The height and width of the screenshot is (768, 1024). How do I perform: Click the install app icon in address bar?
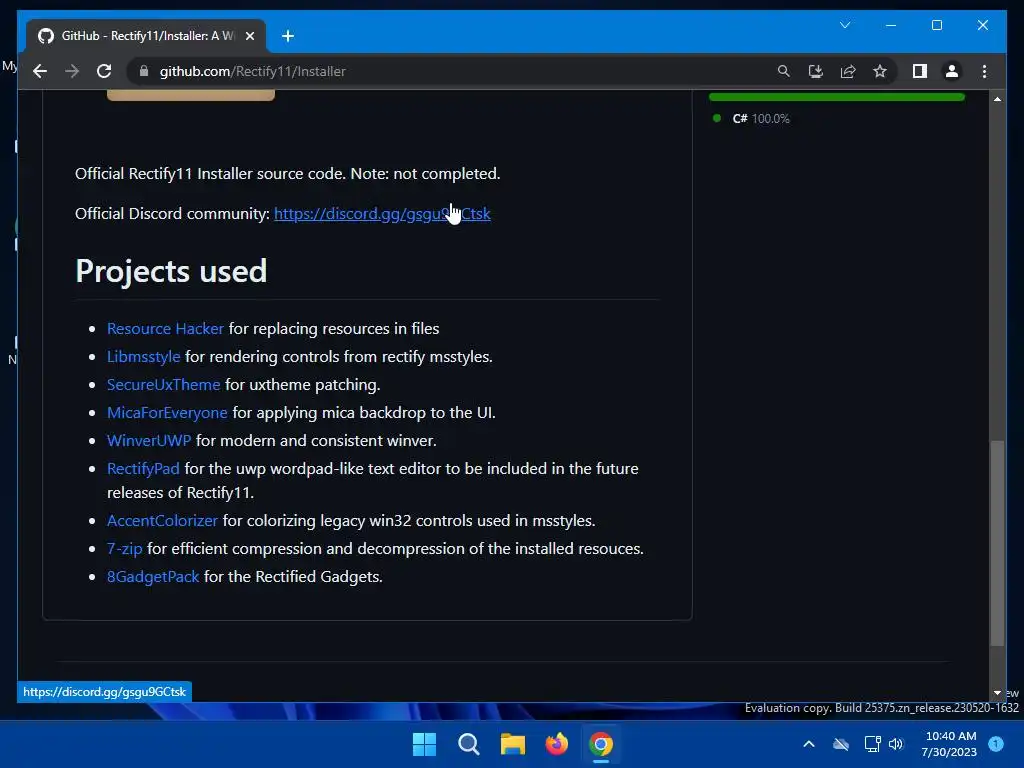[816, 71]
